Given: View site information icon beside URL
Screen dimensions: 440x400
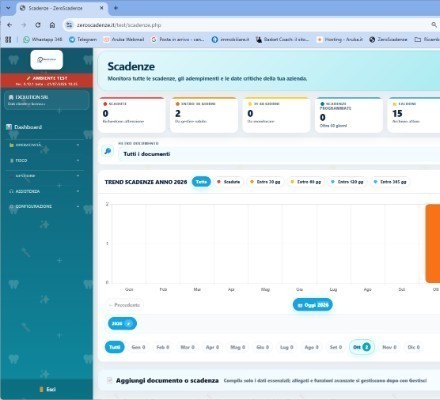Looking at the screenshot, I should pos(69,25).
